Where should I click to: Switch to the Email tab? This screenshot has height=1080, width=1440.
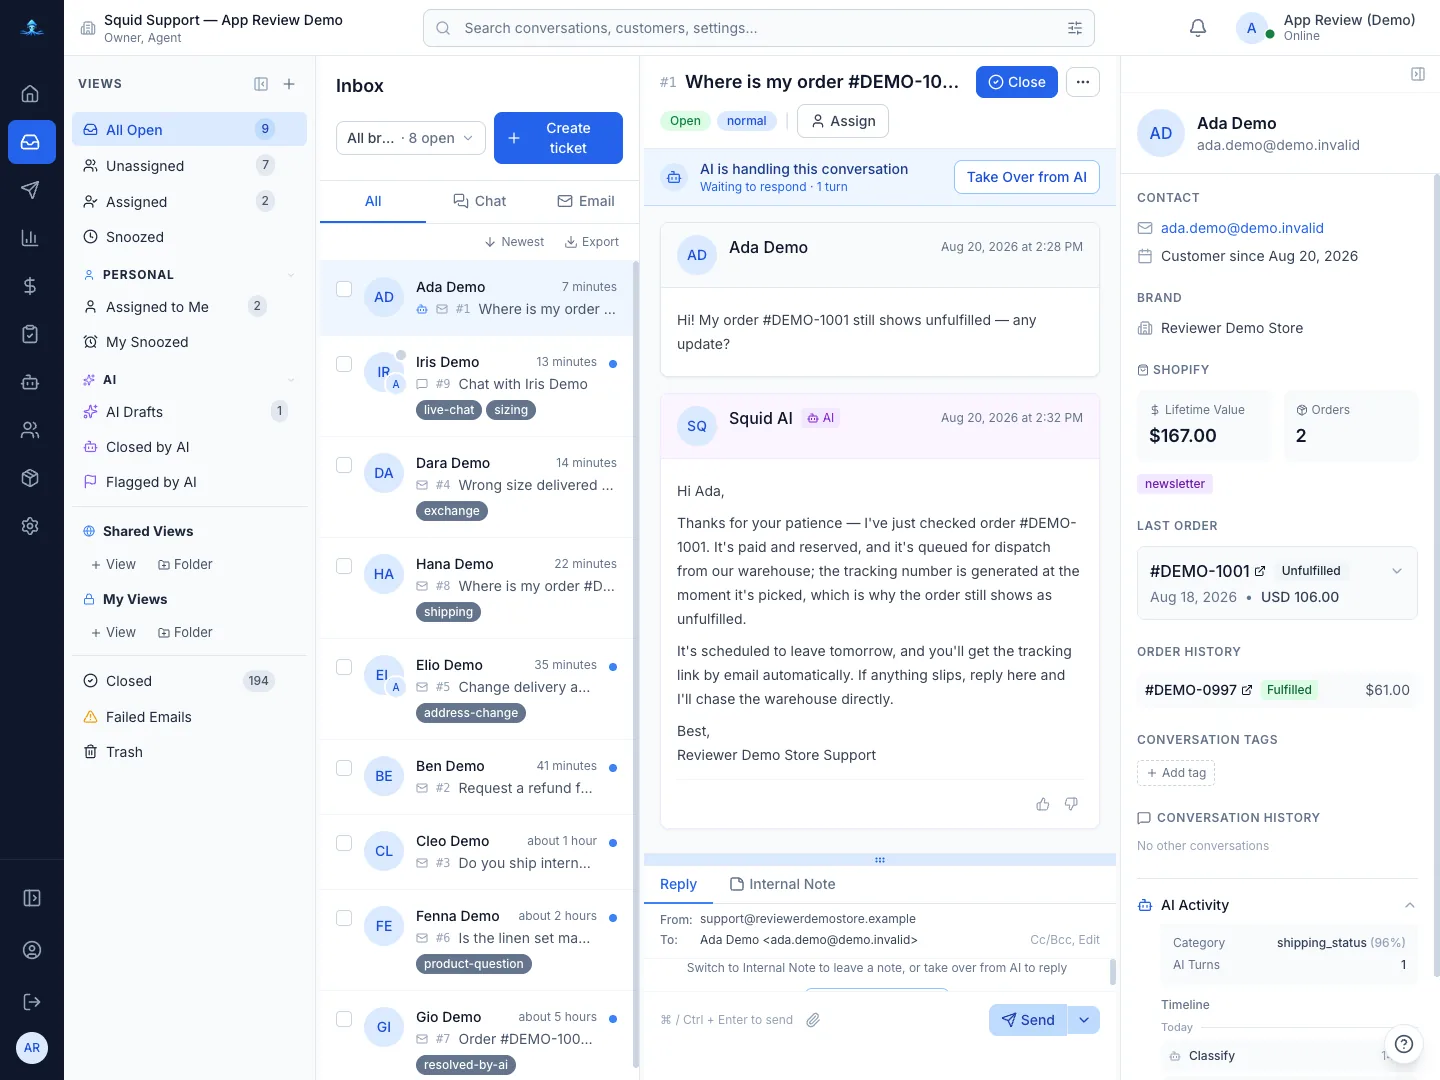click(x=586, y=201)
